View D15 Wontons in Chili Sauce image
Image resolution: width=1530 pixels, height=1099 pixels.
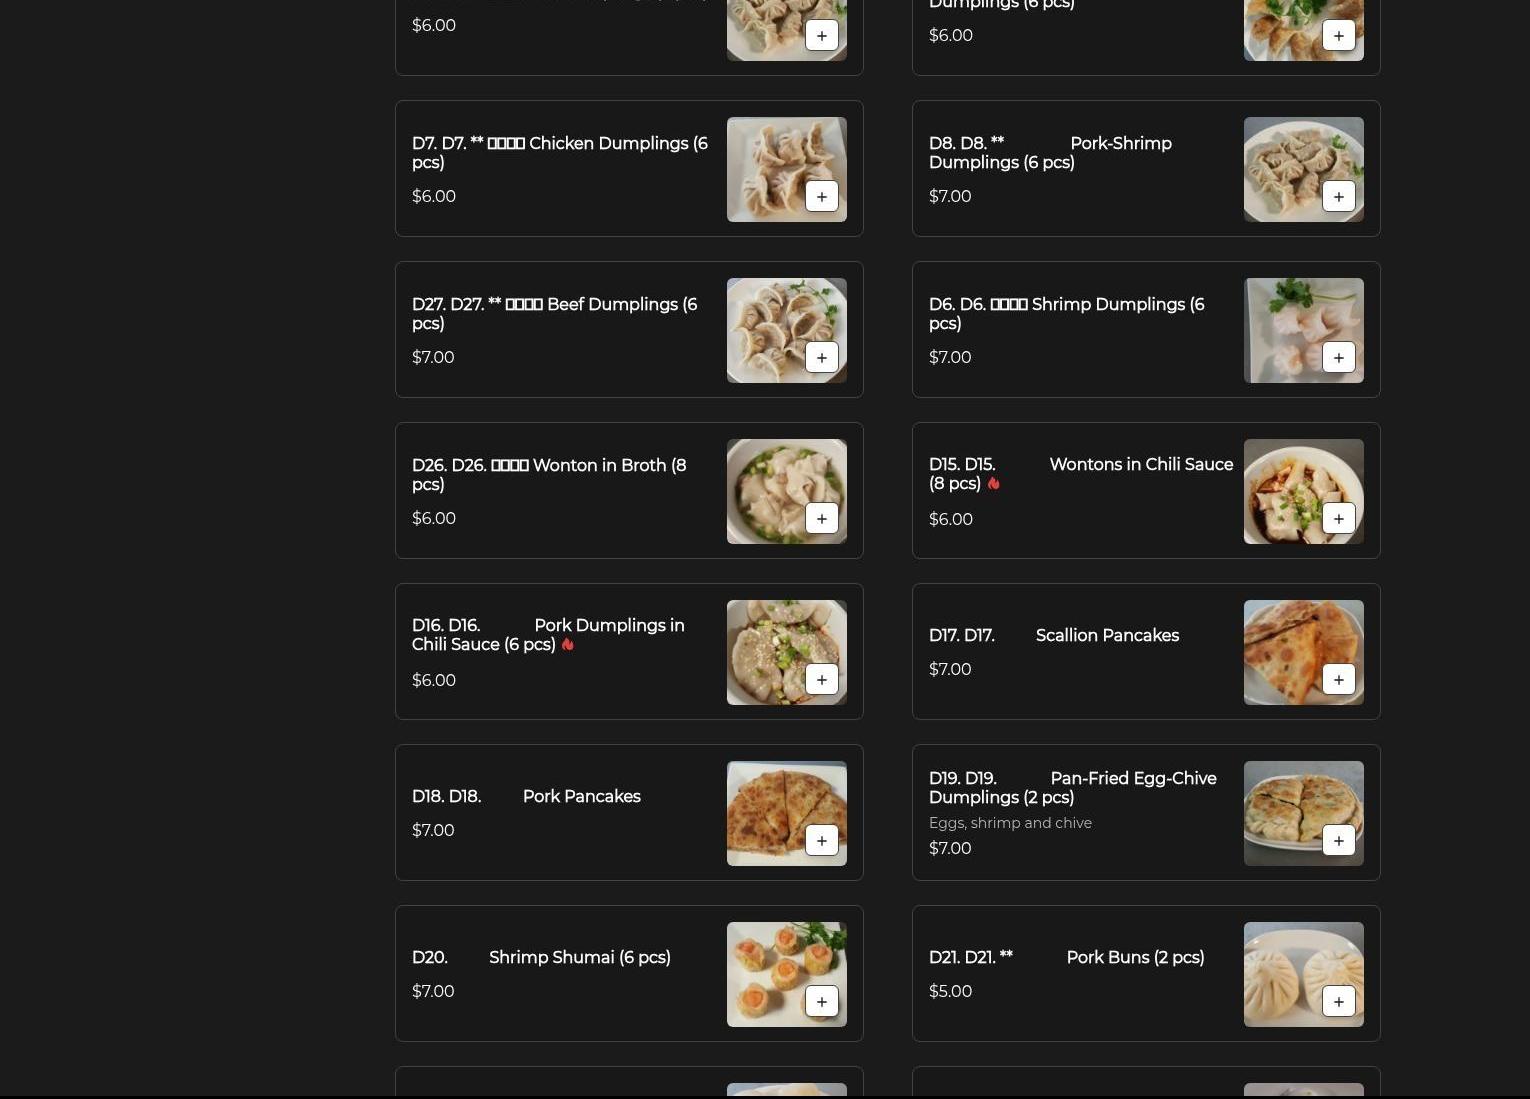[x=1304, y=491]
